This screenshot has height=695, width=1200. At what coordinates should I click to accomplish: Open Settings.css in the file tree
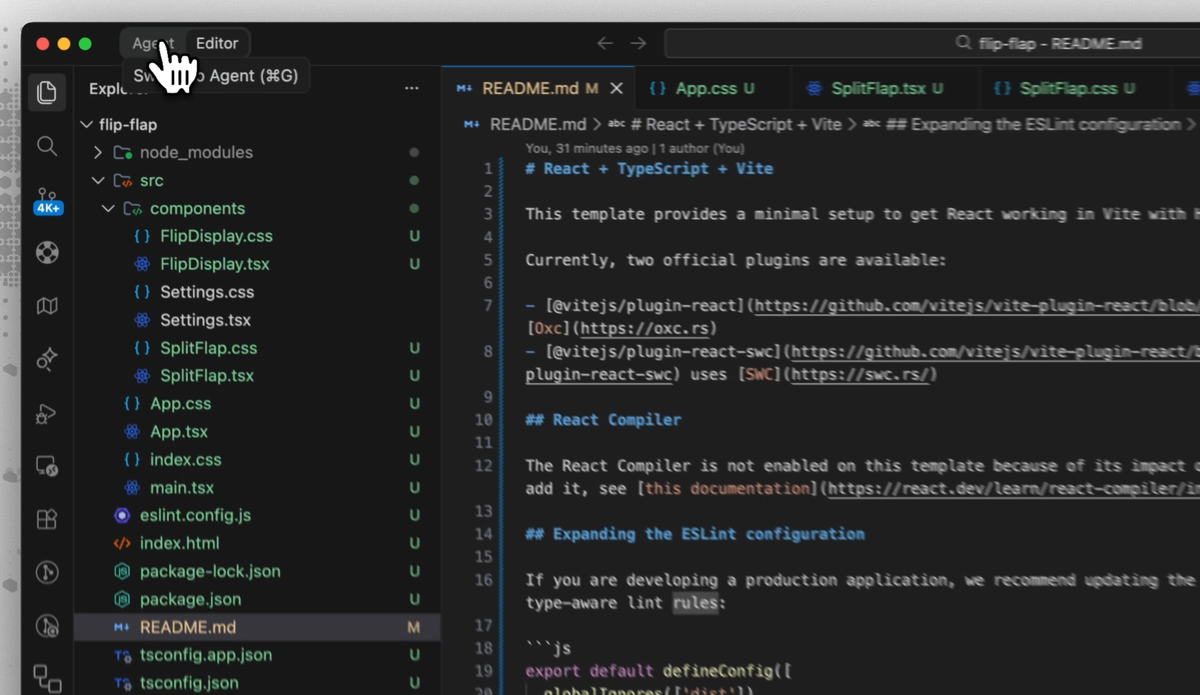point(207,293)
